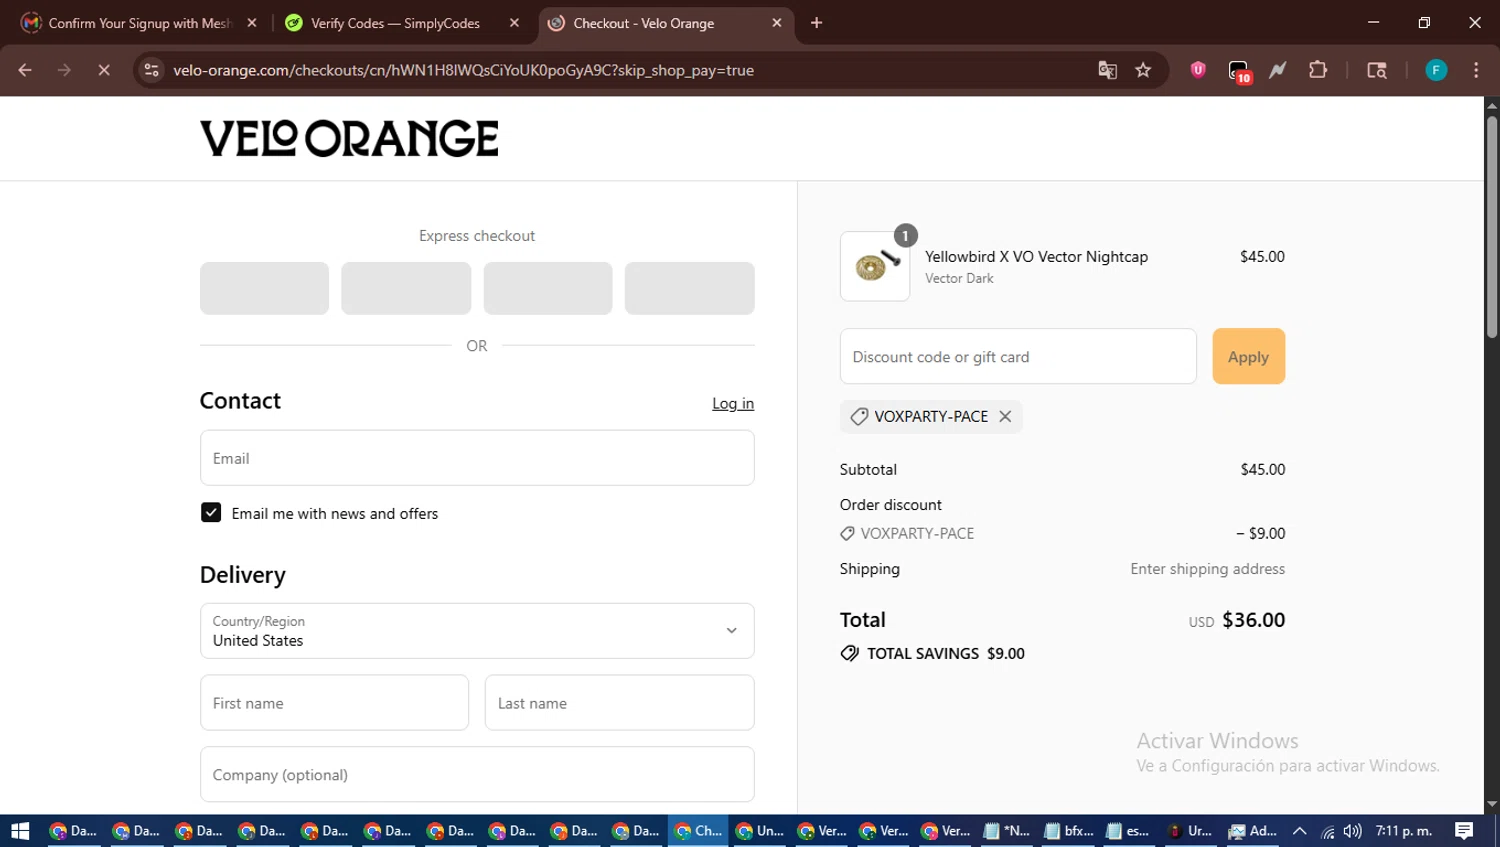Screen dimensions: 1500x847
Task: Open the active Ch... Chrome taskbar window
Action: pos(698,831)
